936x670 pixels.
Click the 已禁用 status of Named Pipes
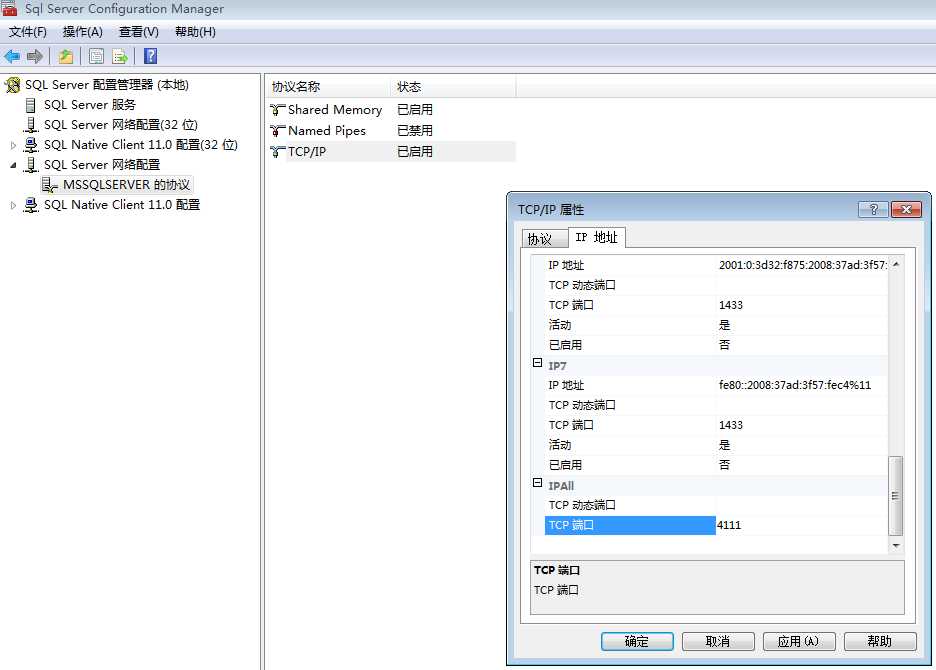pos(415,131)
